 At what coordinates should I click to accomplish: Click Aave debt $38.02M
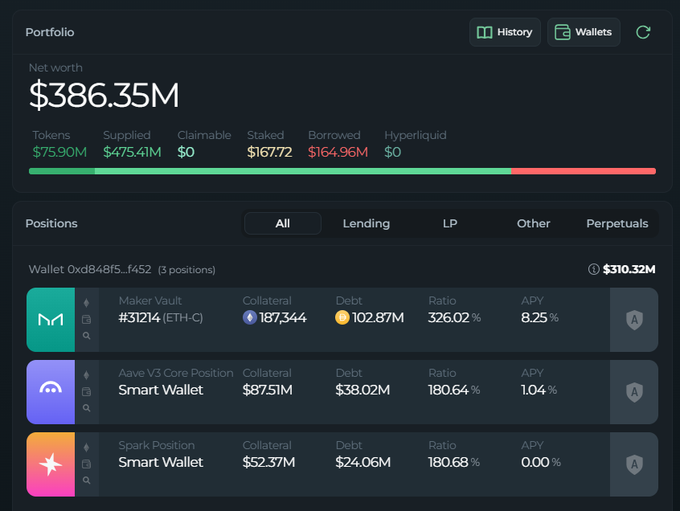click(363, 390)
